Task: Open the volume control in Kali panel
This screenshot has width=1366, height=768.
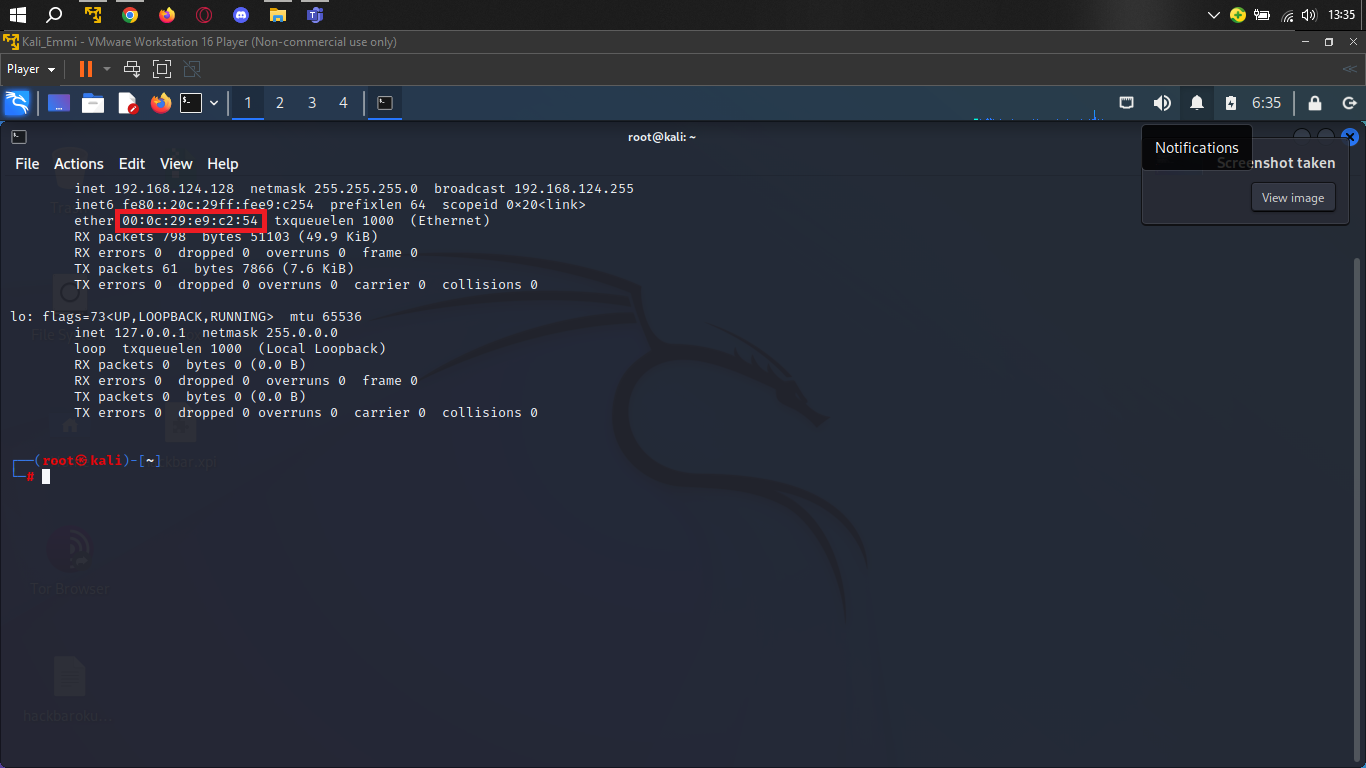Action: pos(1162,103)
